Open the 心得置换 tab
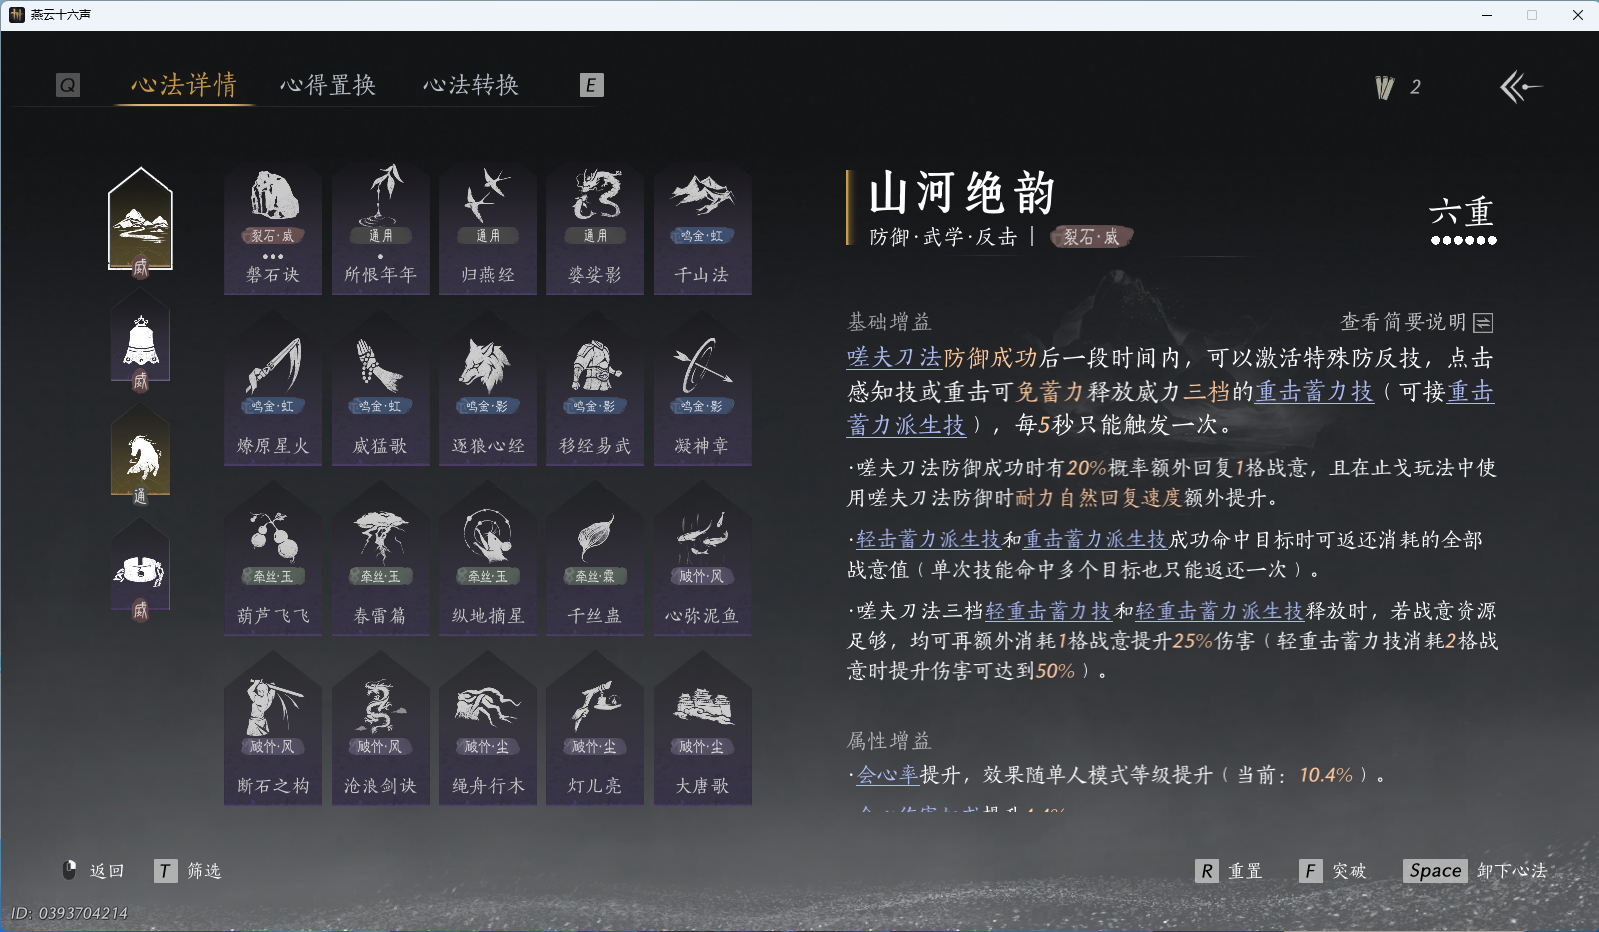The height and width of the screenshot is (932, 1599). 328,85
